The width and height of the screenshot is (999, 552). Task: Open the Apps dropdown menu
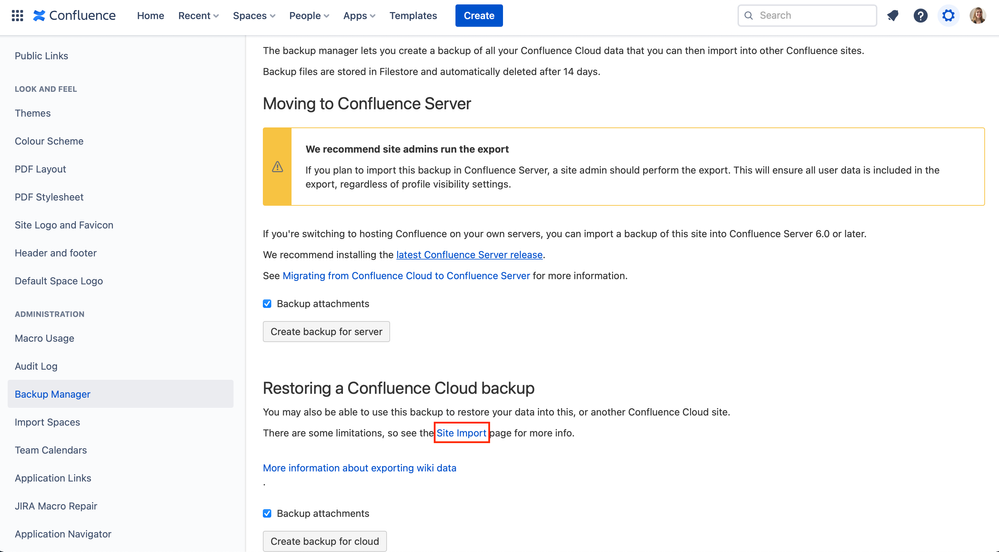359,16
